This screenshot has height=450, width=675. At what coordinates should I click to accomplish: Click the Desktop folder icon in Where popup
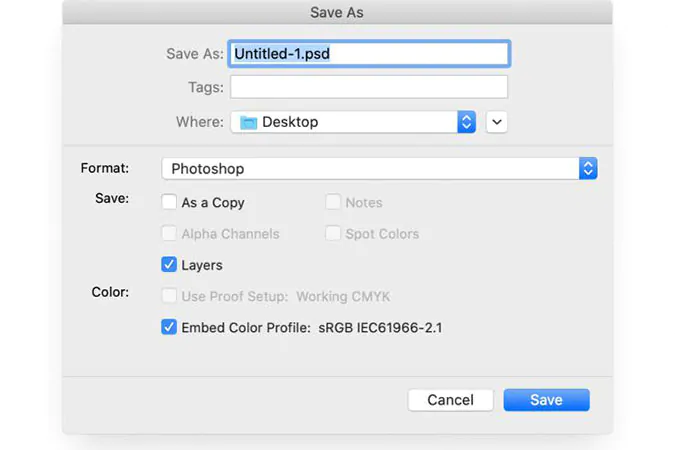point(248,122)
